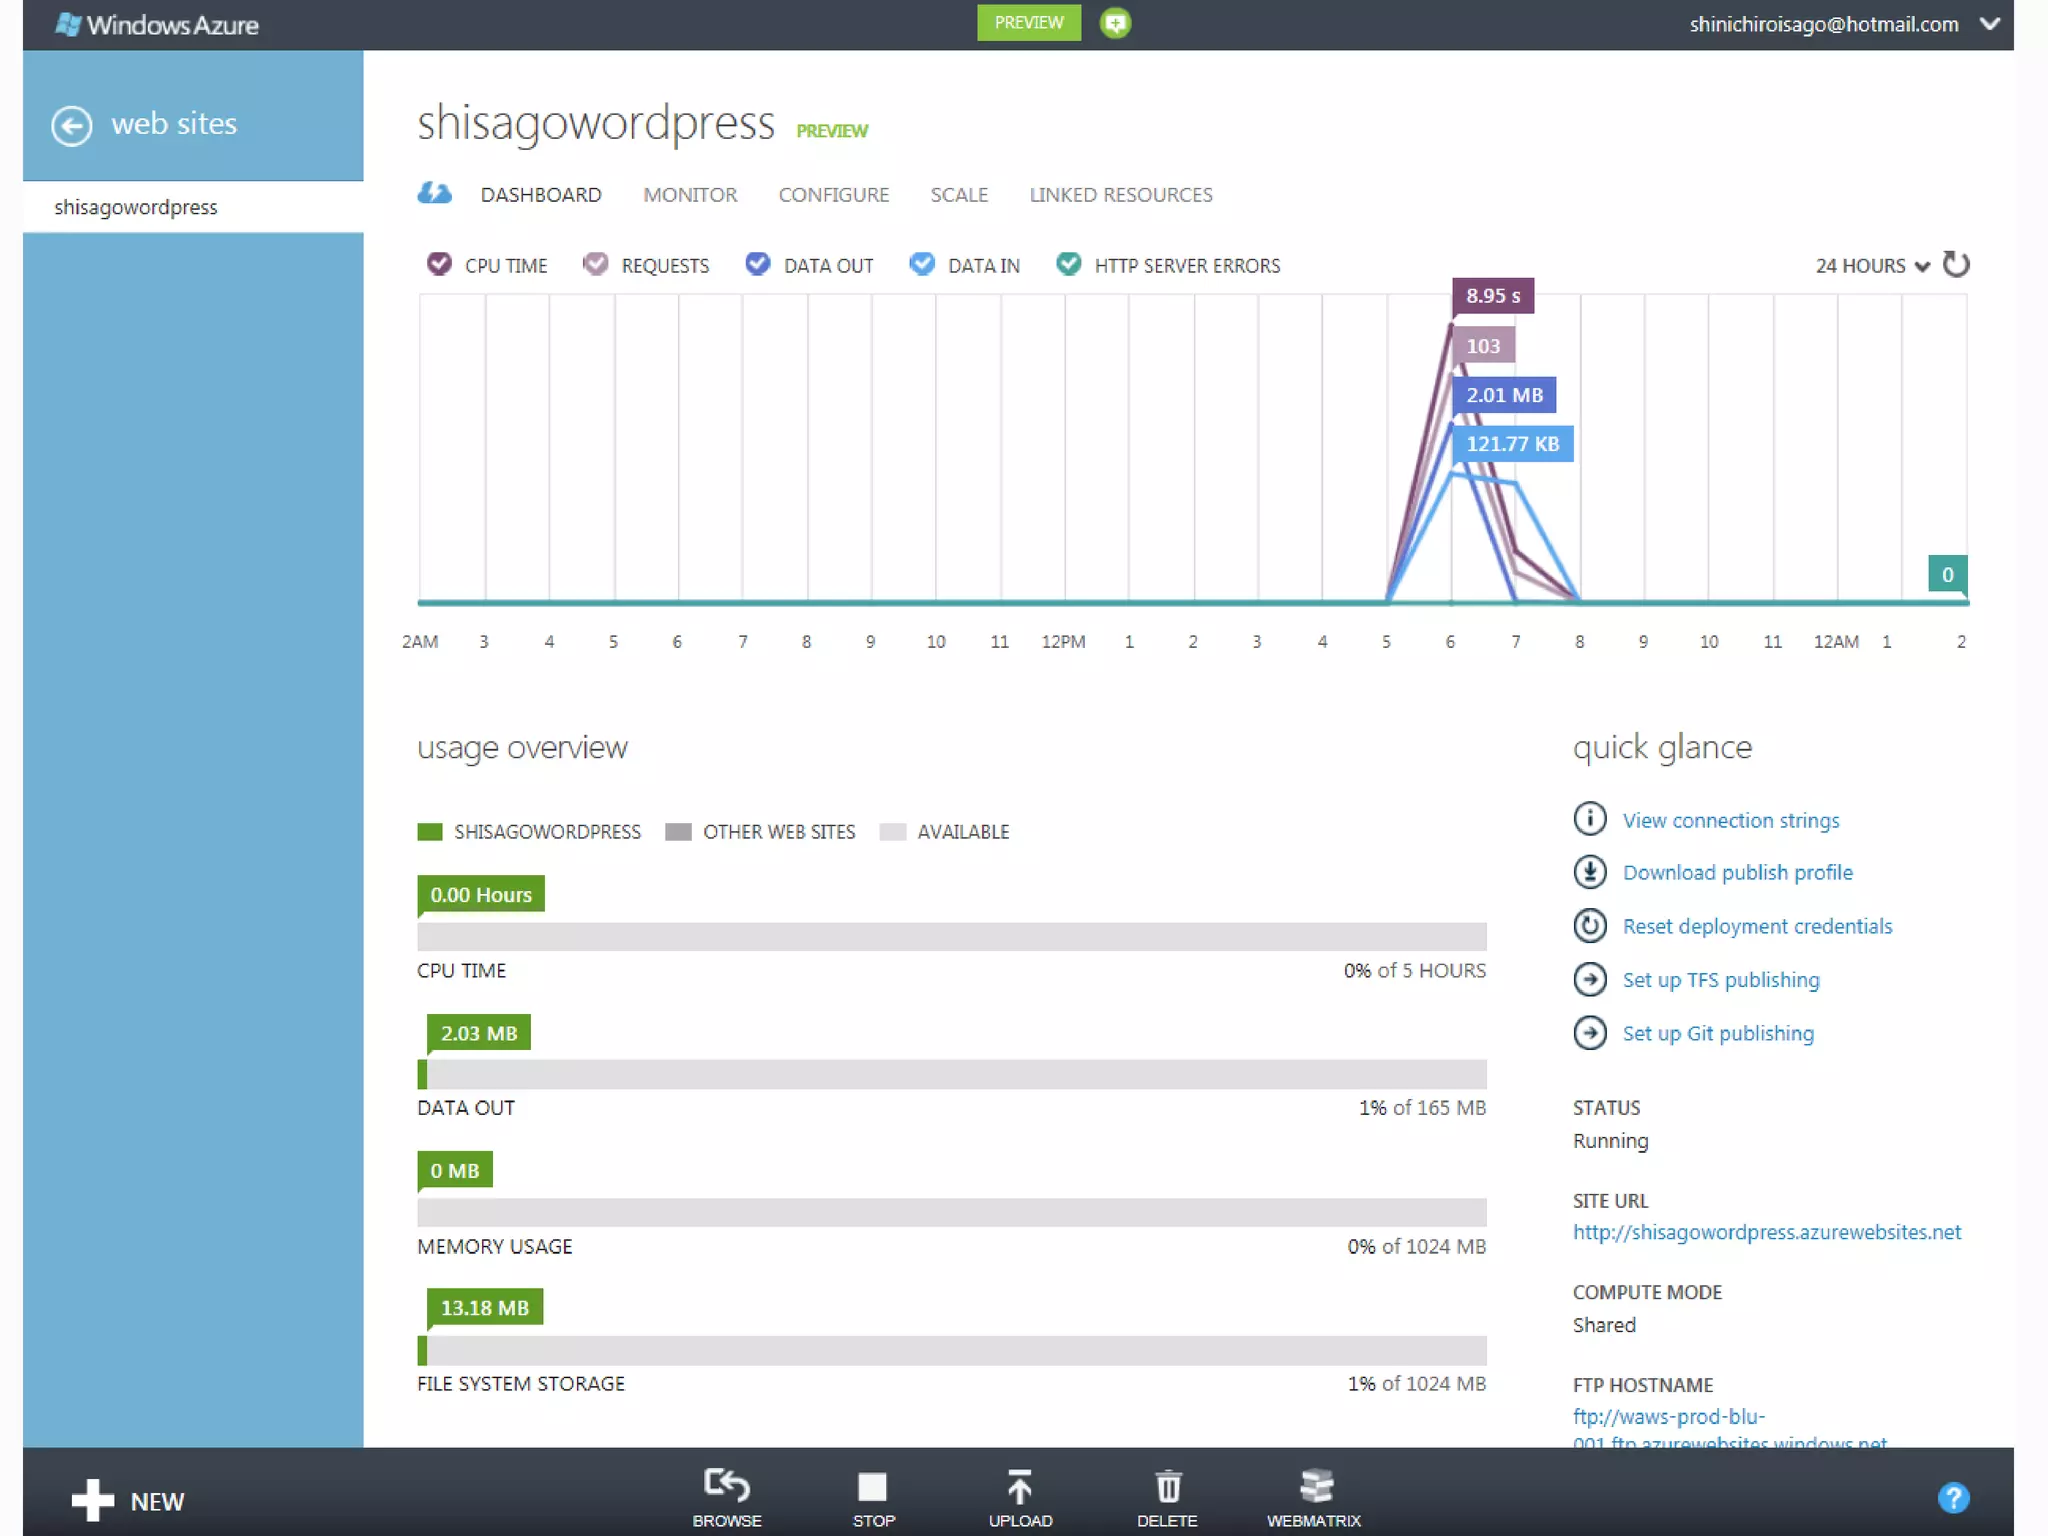Toggle the REQUESTS metric checkbox
Viewport: 2048px width, 1536px height.
(596, 264)
